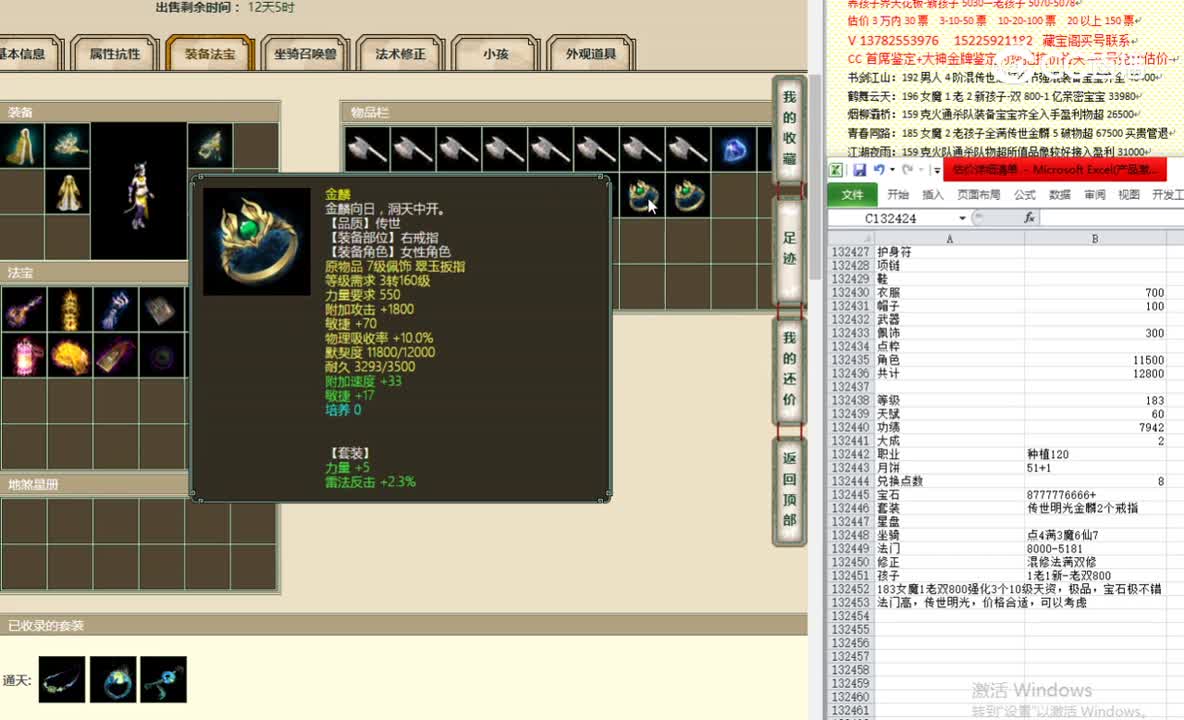Click the Excel Undo arrow icon
1184x720 pixels.
click(x=878, y=170)
